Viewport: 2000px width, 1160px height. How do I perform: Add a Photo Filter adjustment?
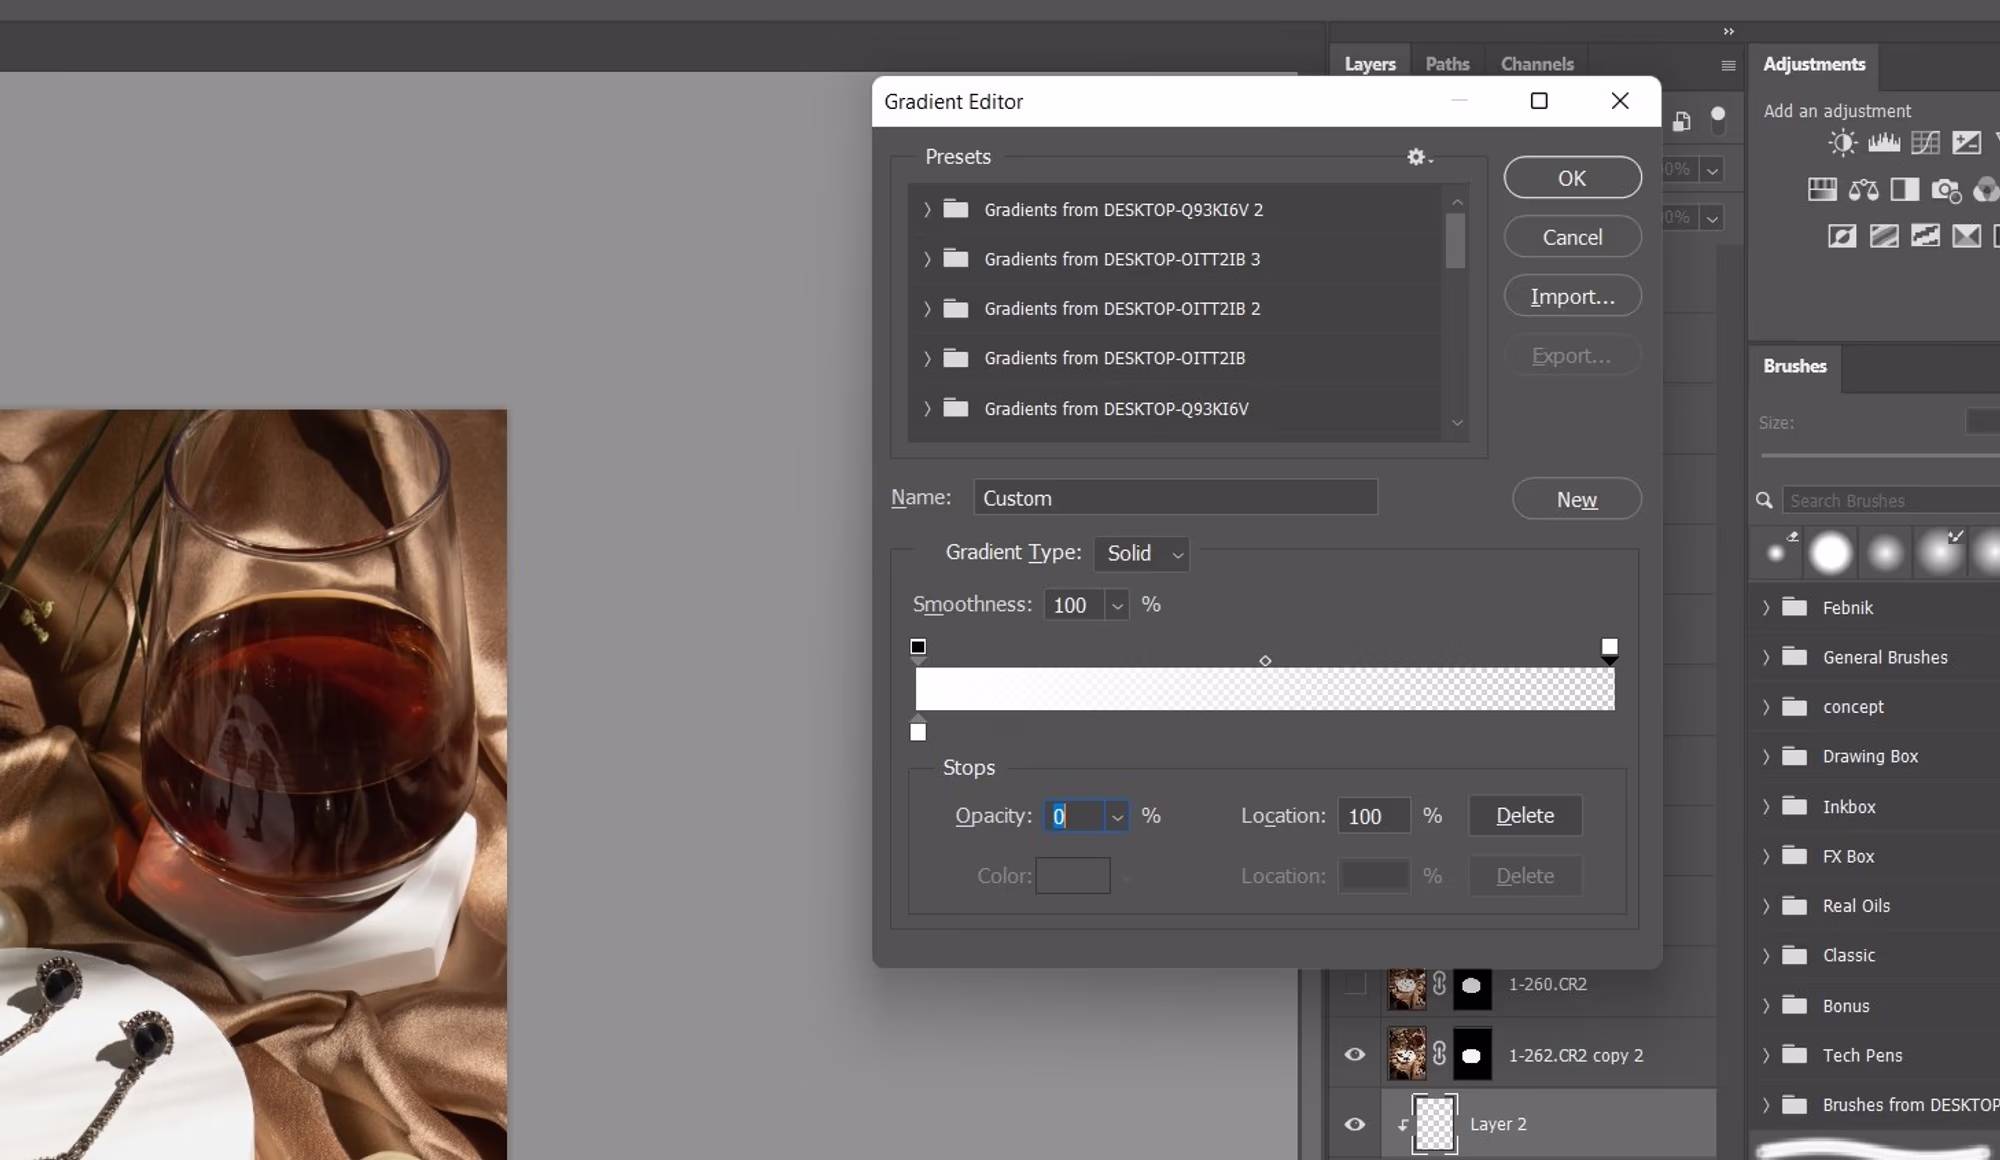[1946, 190]
